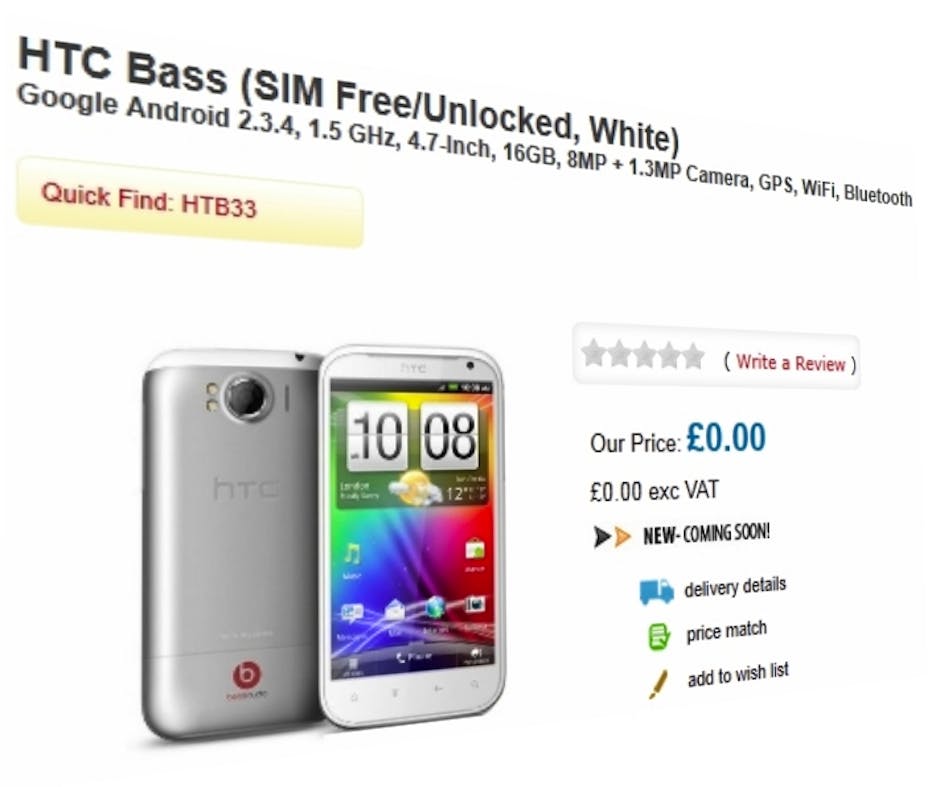Image resolution: width=940 pixels, height=787 pixels.
Task: Click the £0.00 exc VAT text
Action: click(653, 491)
